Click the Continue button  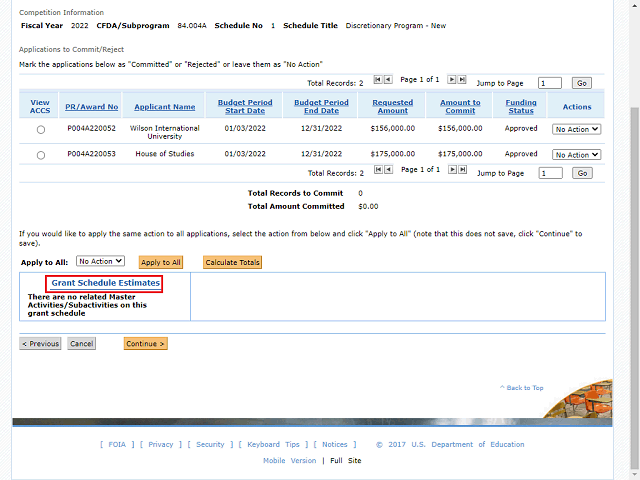pyautogui.click(x=145, y=344)
